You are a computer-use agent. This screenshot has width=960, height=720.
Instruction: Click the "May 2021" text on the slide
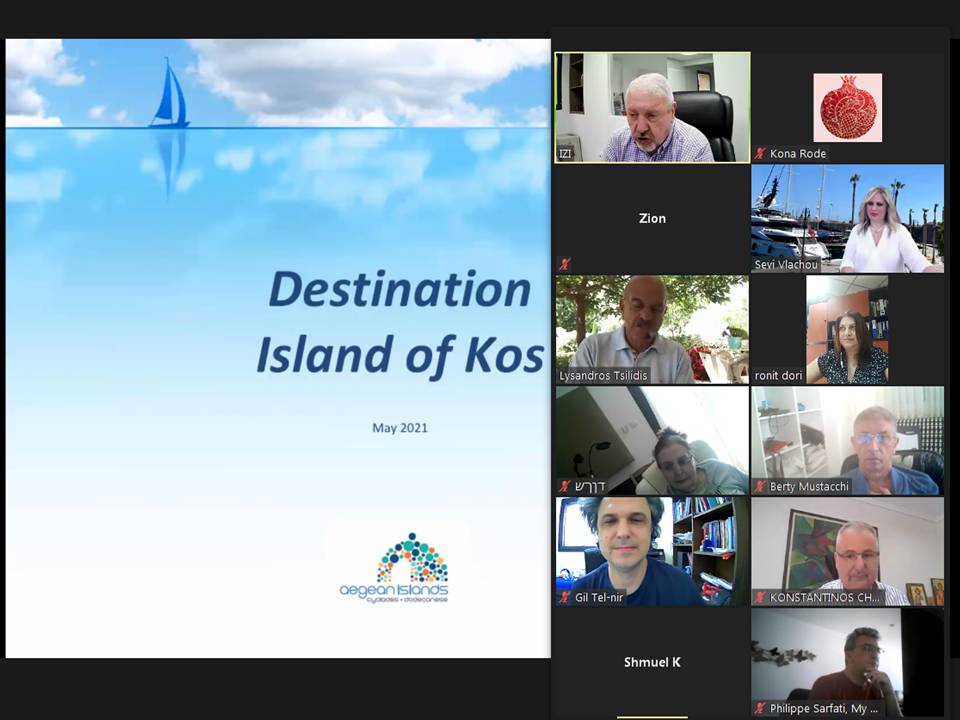tap(400, 428)
